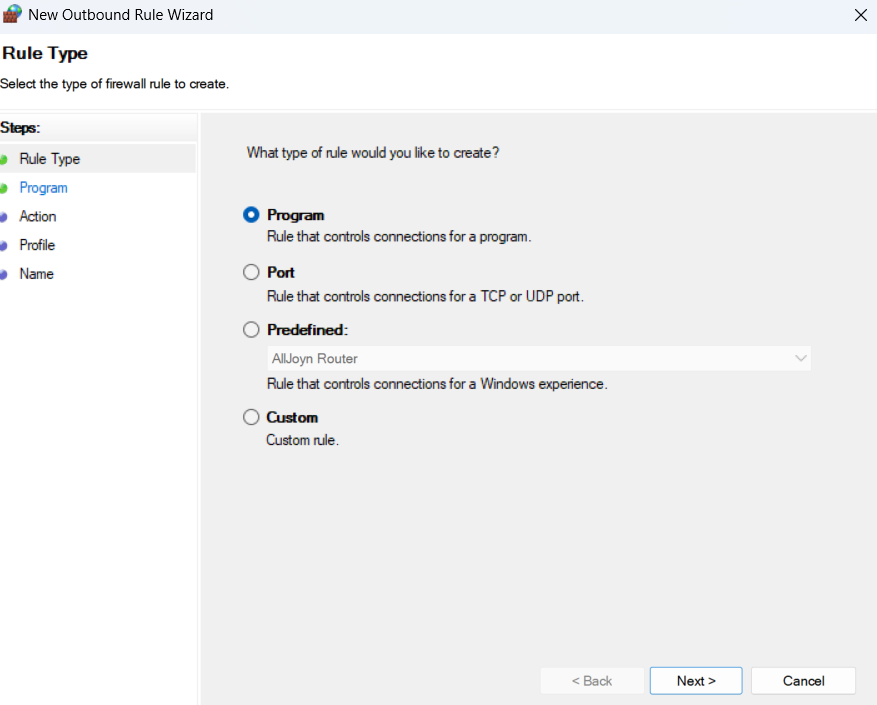Go to the Rule Type step in sidebar
The width and height of the screenshot is (877, 705).
(x=49, y=159)
